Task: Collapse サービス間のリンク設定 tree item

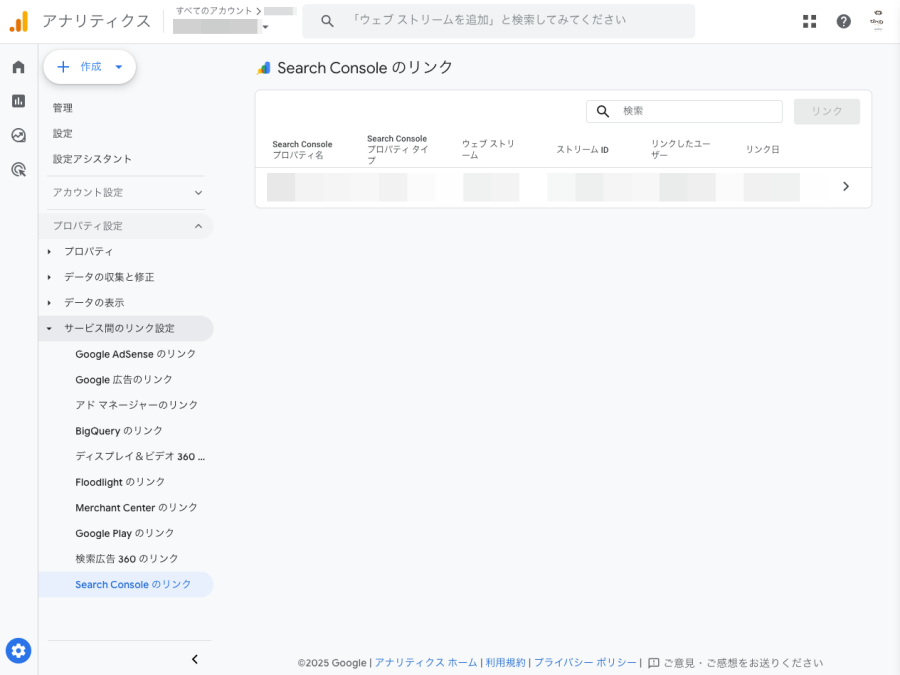Action: click(x=49, y=328)
